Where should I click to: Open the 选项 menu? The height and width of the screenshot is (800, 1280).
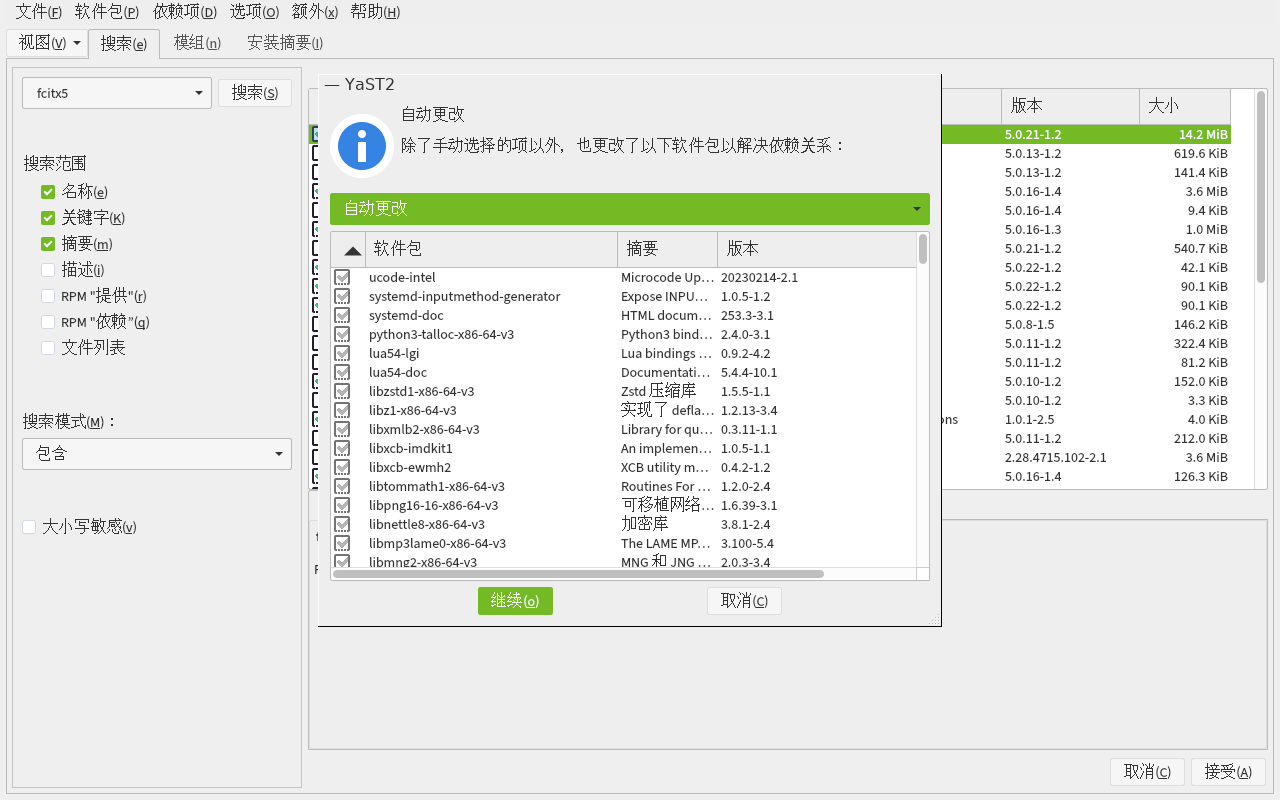coord(254,12)
